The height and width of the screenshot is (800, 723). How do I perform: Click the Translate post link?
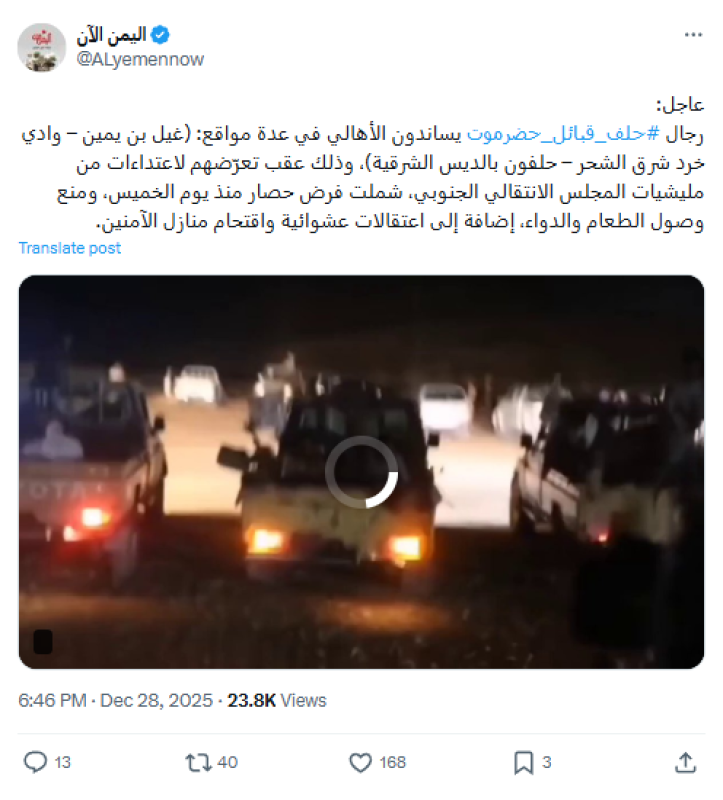pyautogui.click(x=69, y=248)
